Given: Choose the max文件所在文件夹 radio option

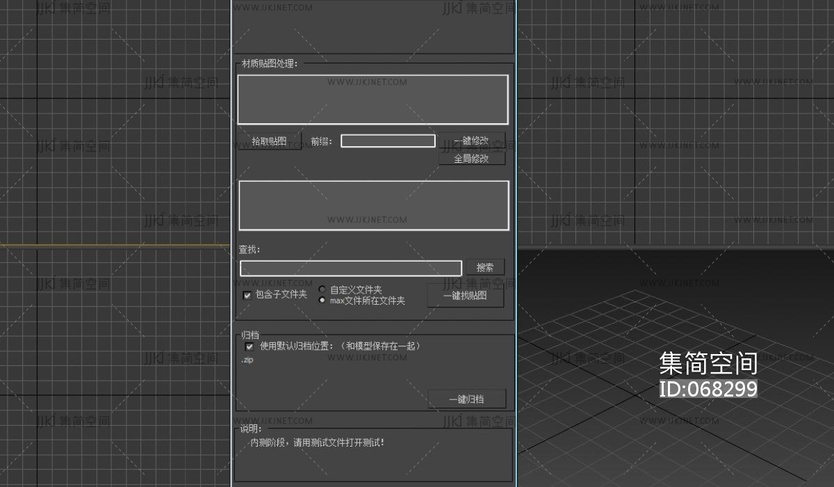Looking at the screenshot, I should coord(322,300).
